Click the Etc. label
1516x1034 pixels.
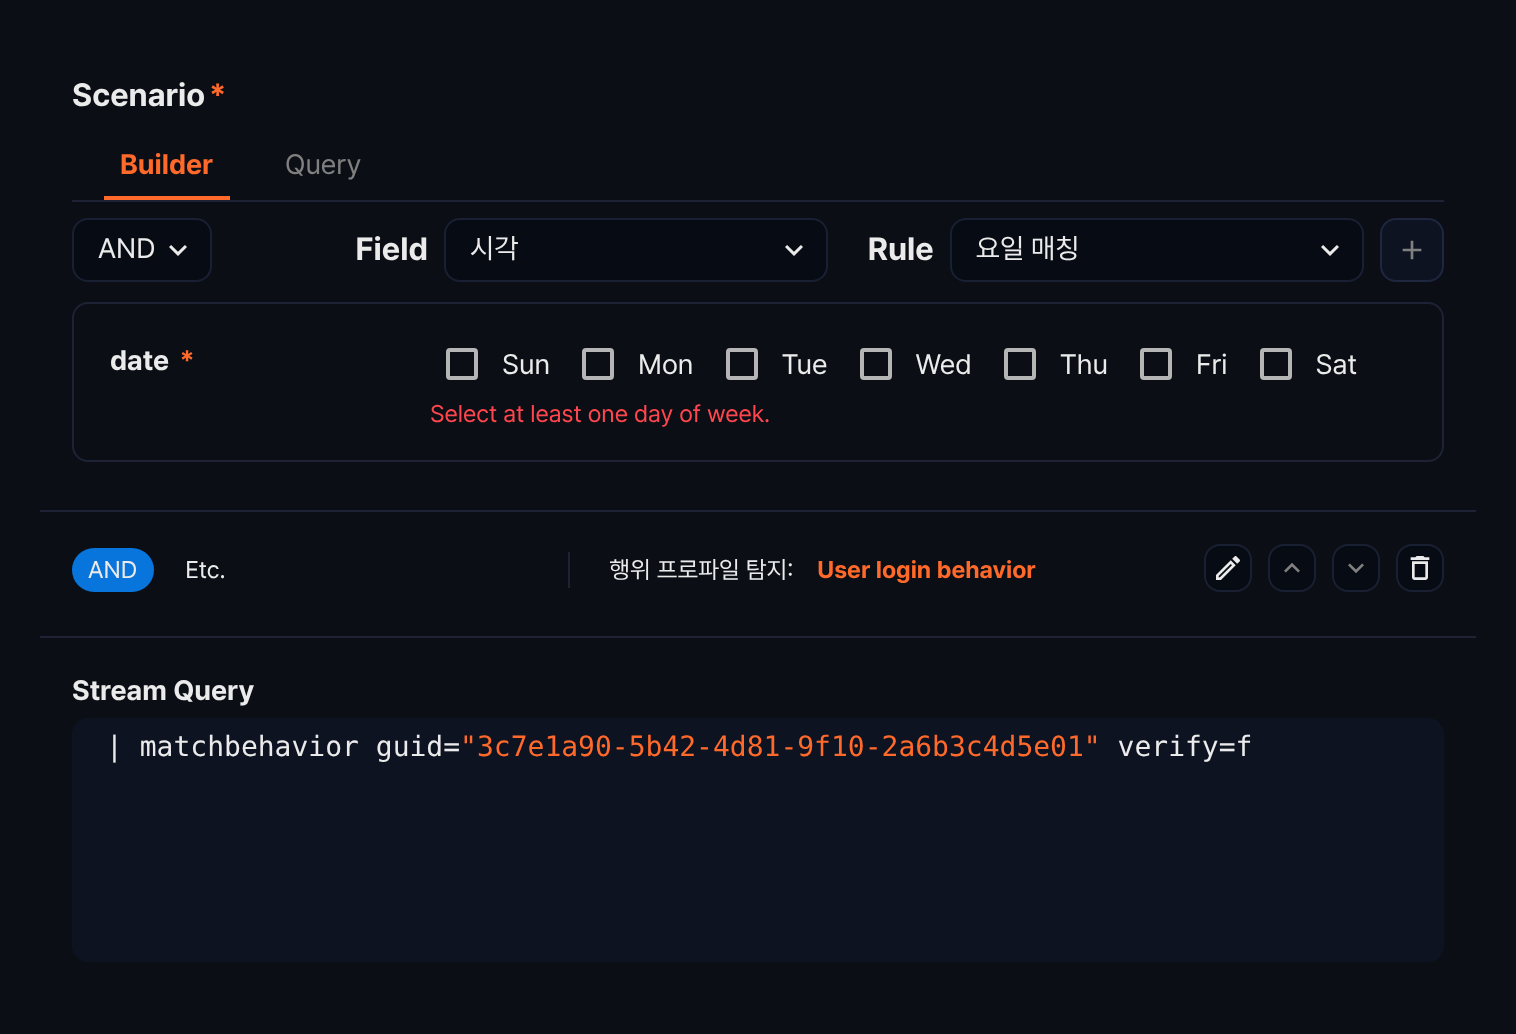(x=205, y=570)
